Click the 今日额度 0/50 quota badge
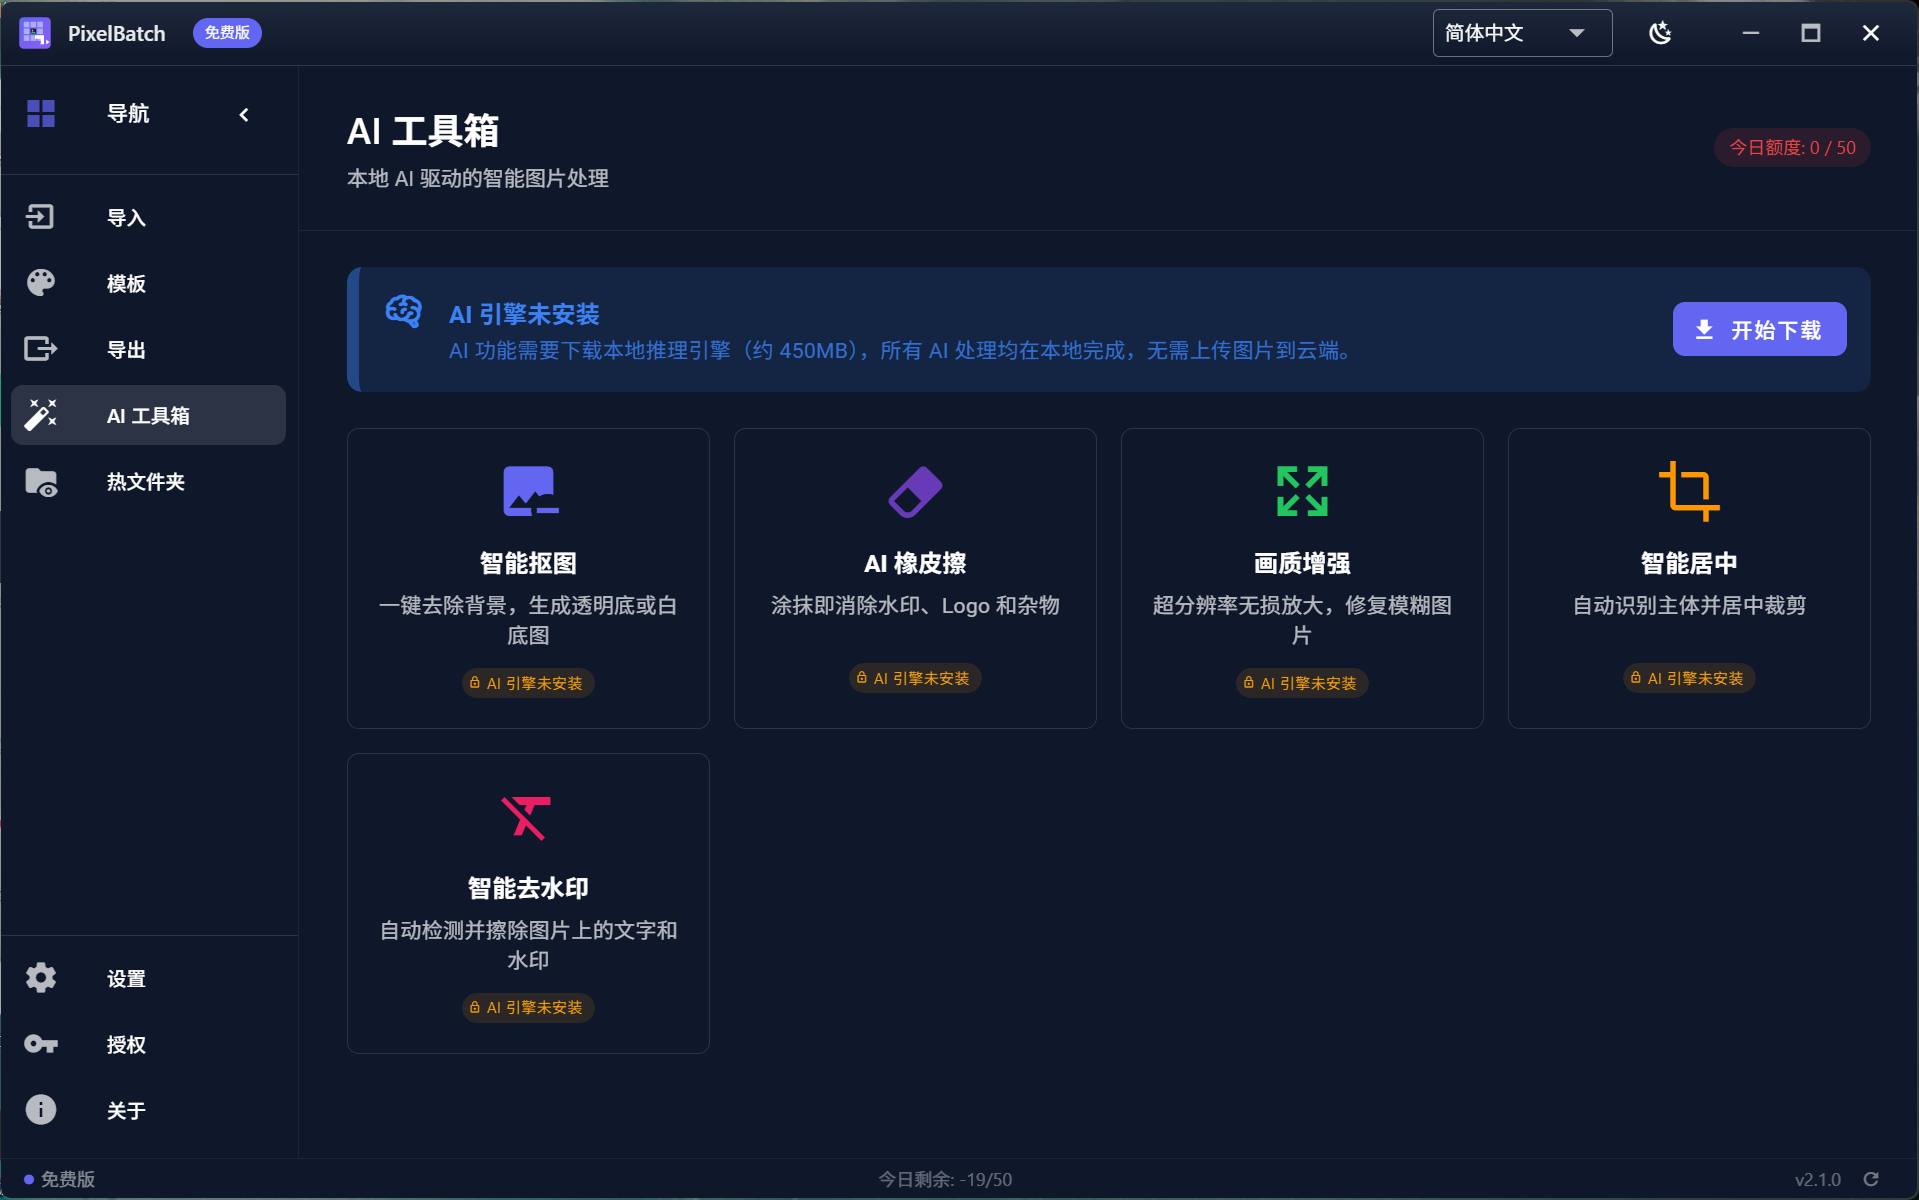The width and height of the screenshot is (1919, 1200). click(1792, 148)
